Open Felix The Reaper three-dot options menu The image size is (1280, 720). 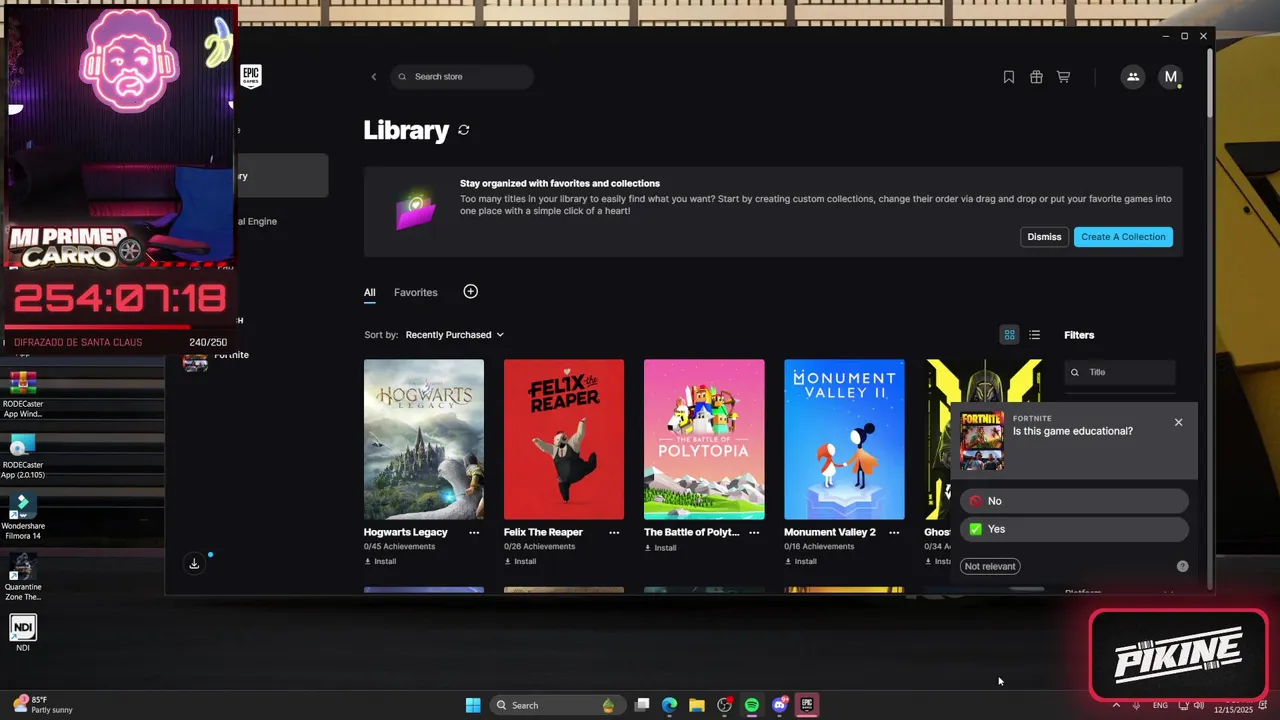pos(614,533)
